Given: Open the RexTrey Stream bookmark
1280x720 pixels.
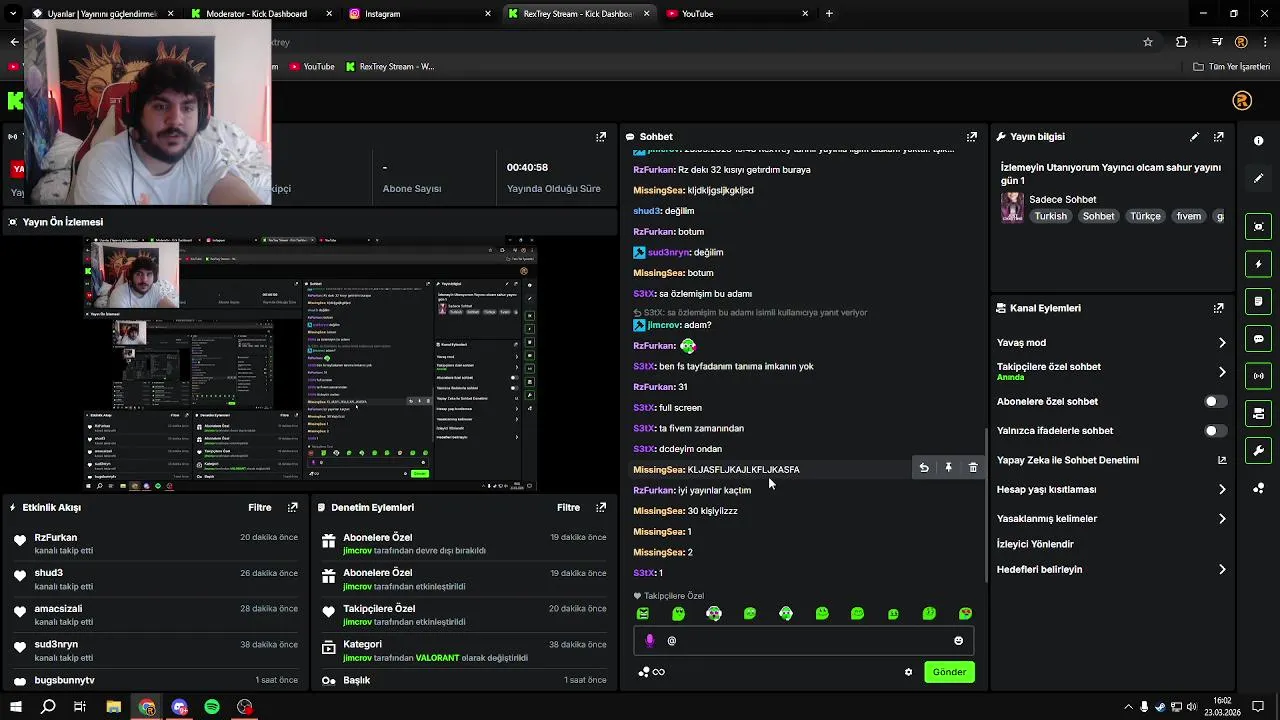Looking at the screenshot, I should pyautogui.click(x=390, y=67).
